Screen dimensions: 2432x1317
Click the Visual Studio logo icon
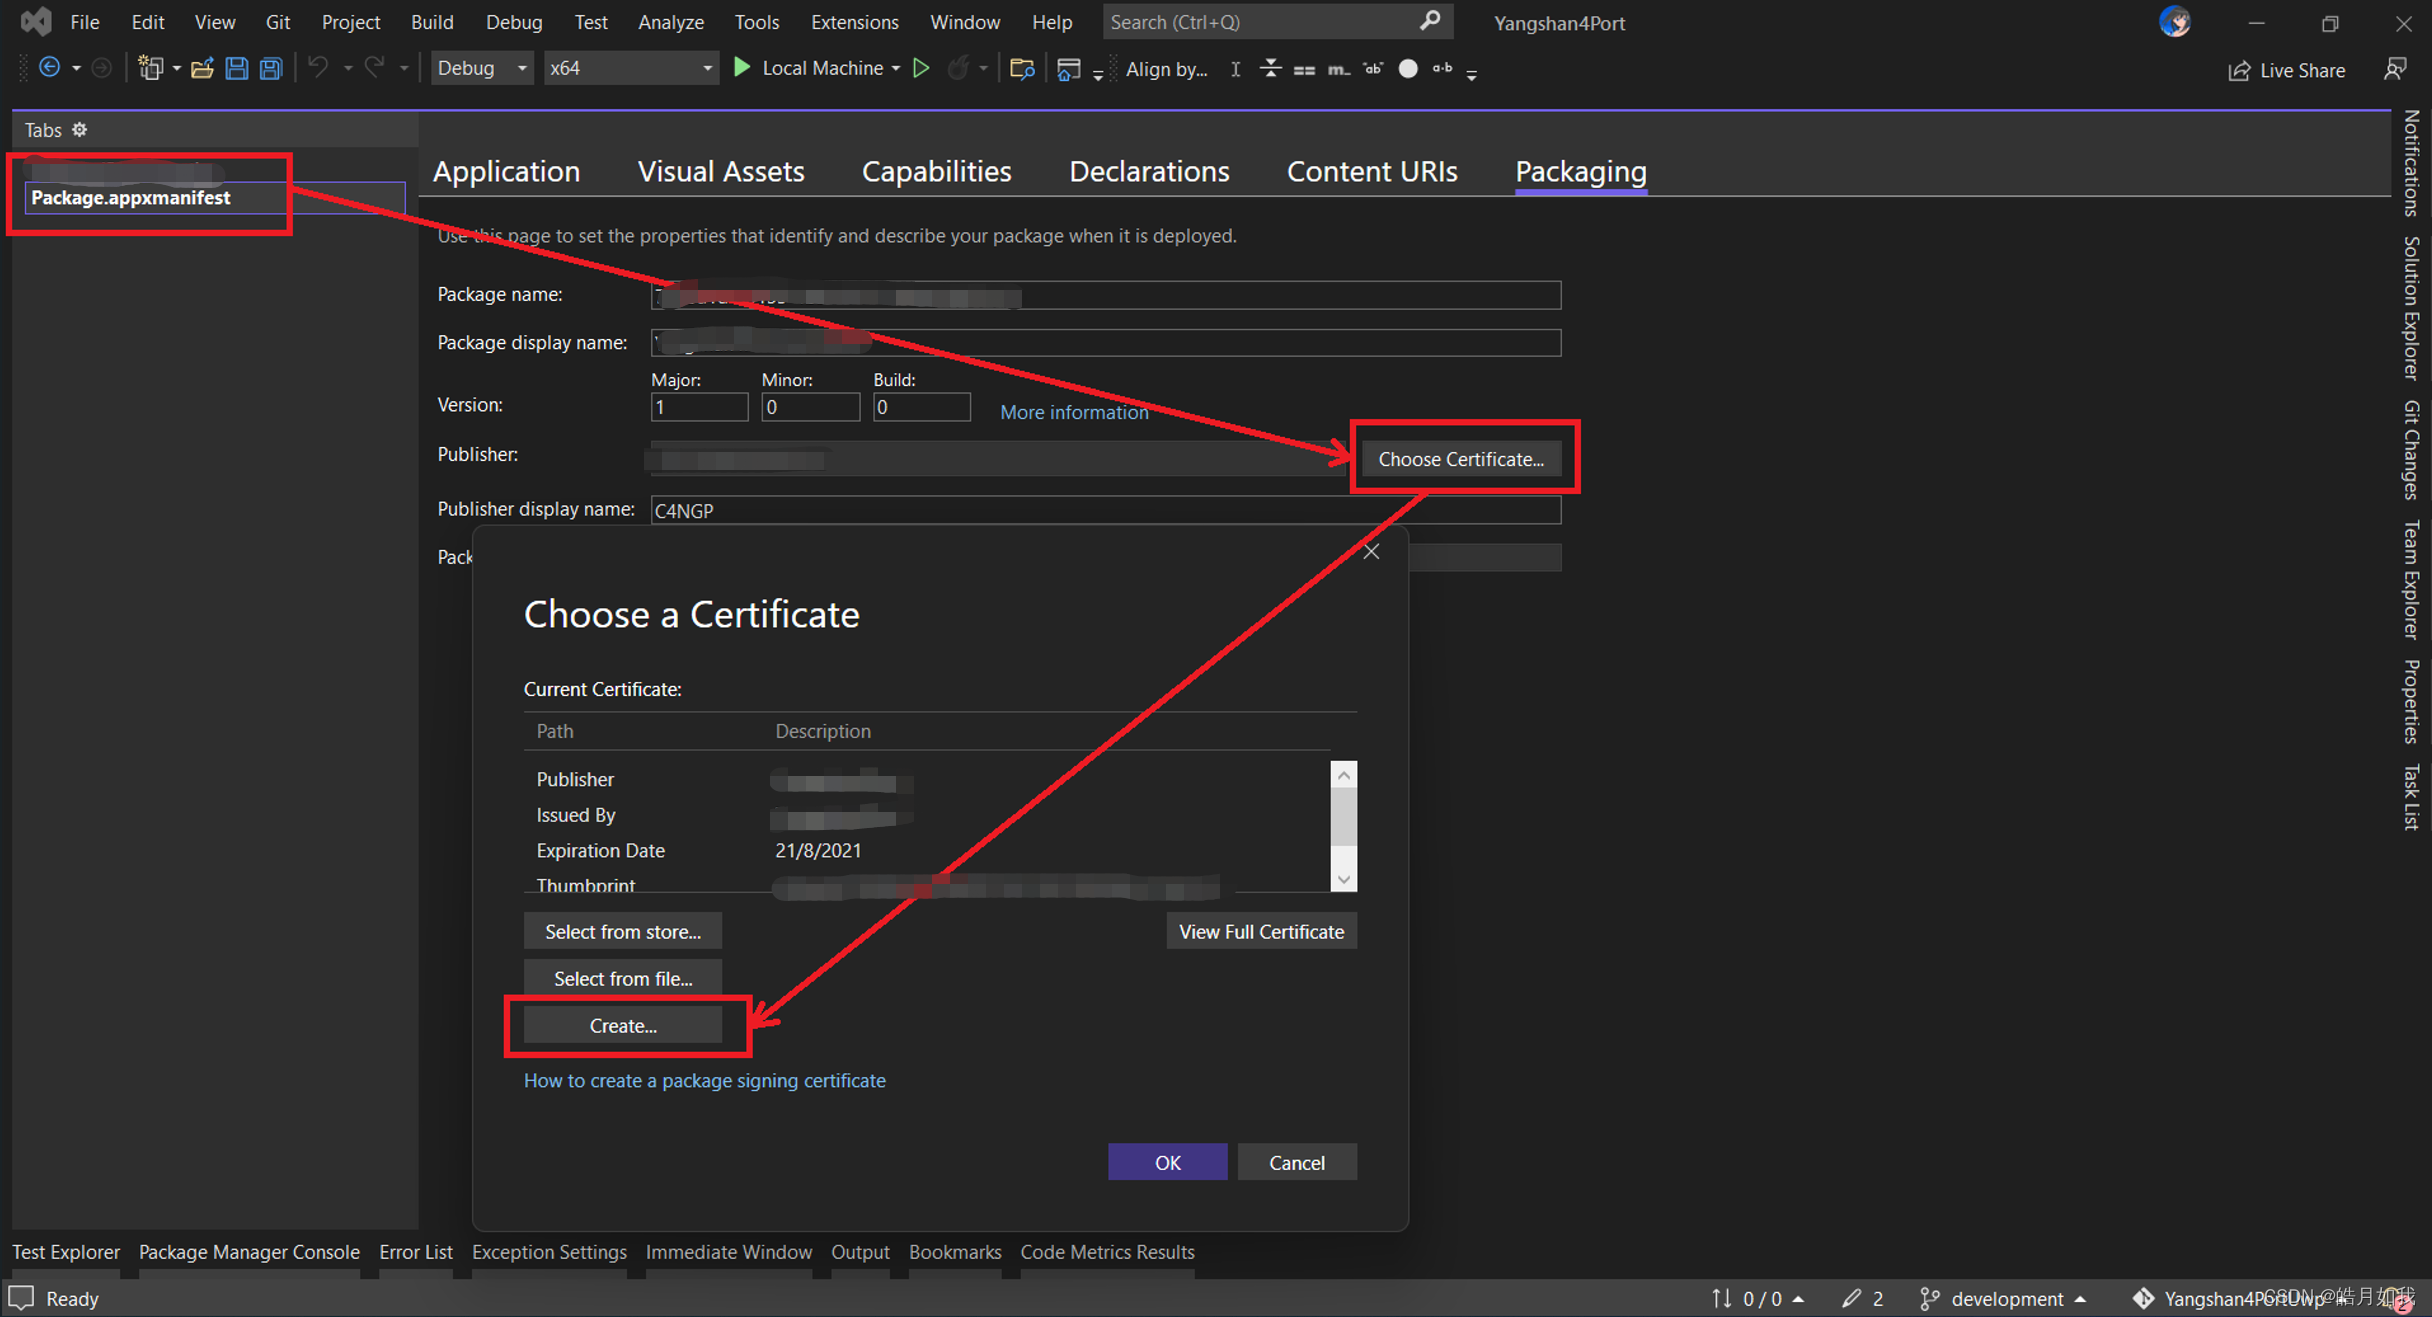coord(36,21)
